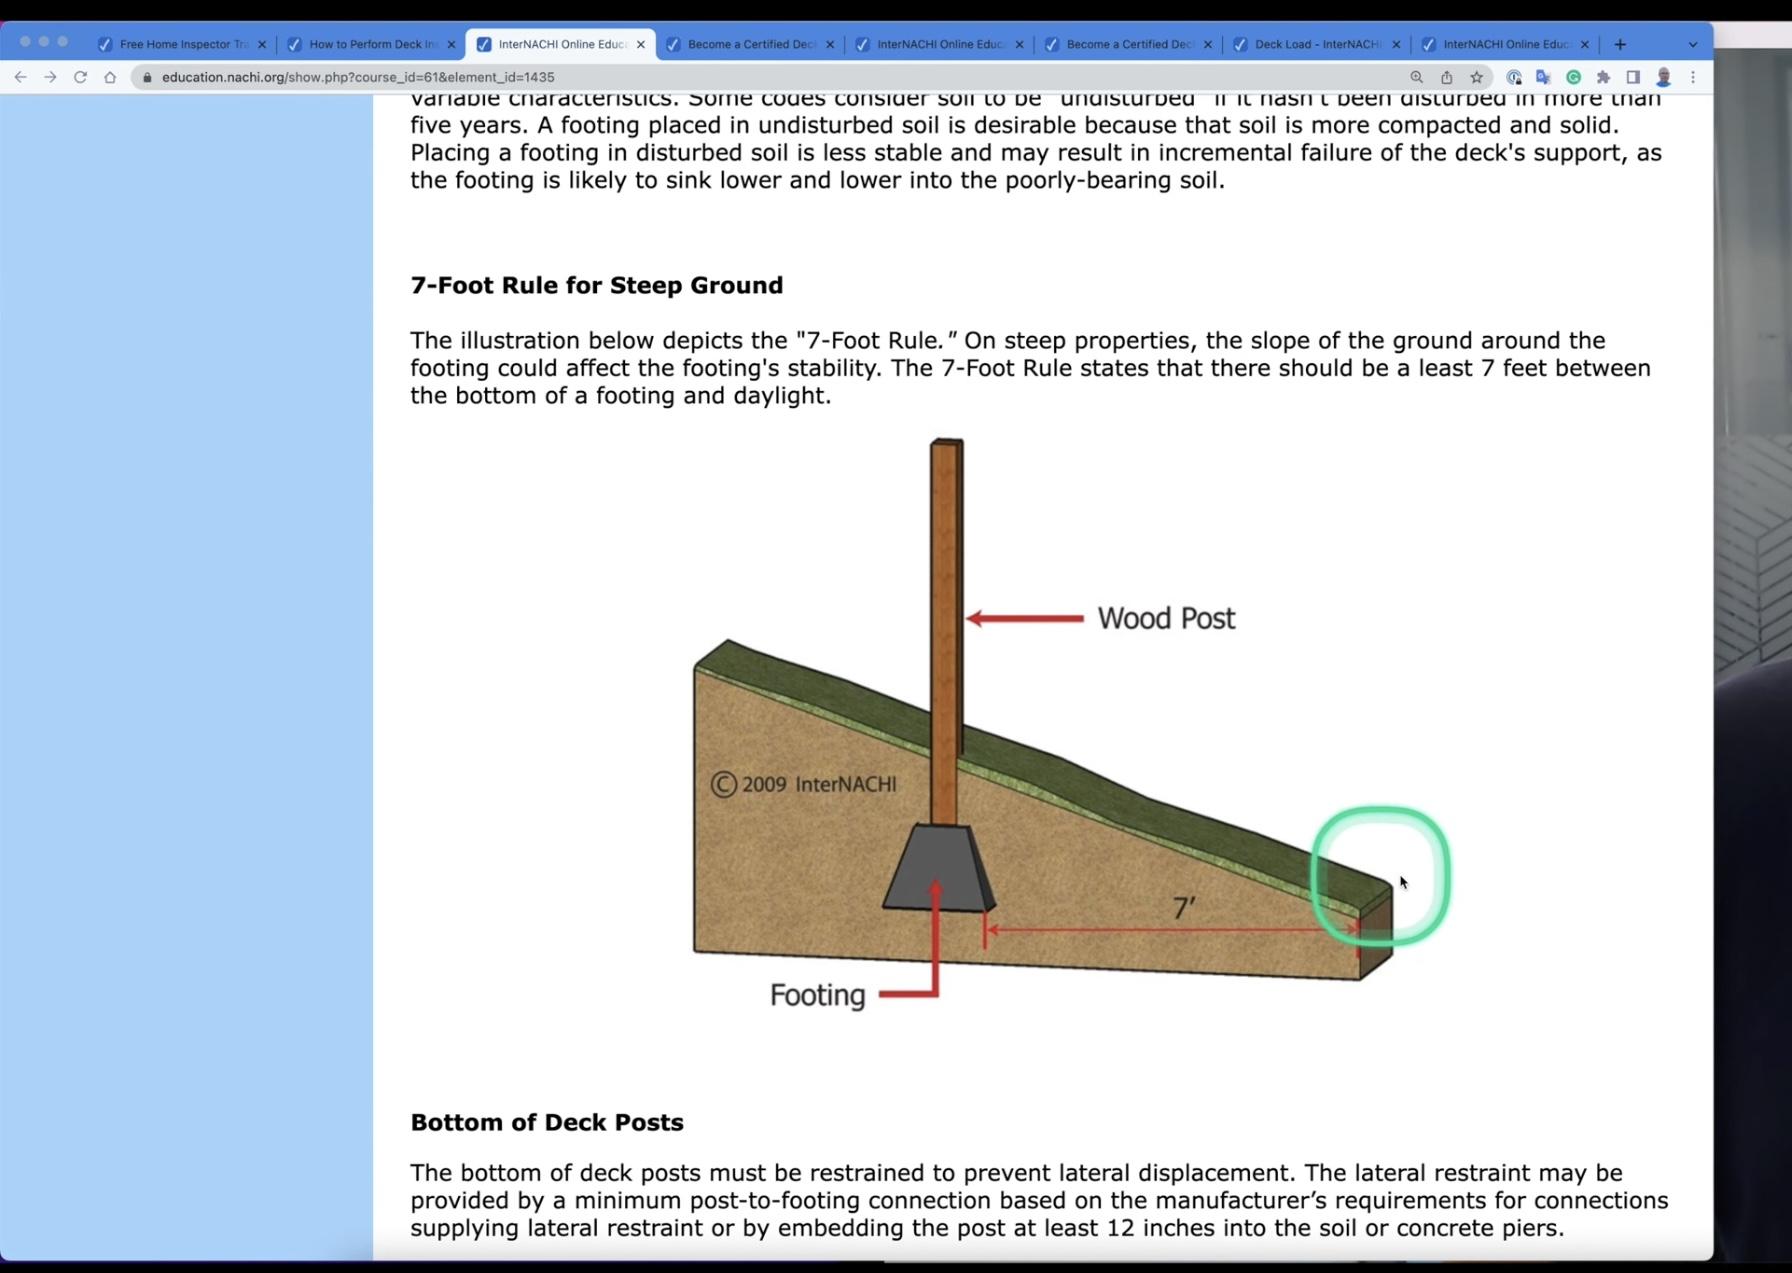Switch to the Deck Load - InterNACHI tab
Image resolution: width=1792 pixels, height=1273 pixels.
pos(1316,44)
